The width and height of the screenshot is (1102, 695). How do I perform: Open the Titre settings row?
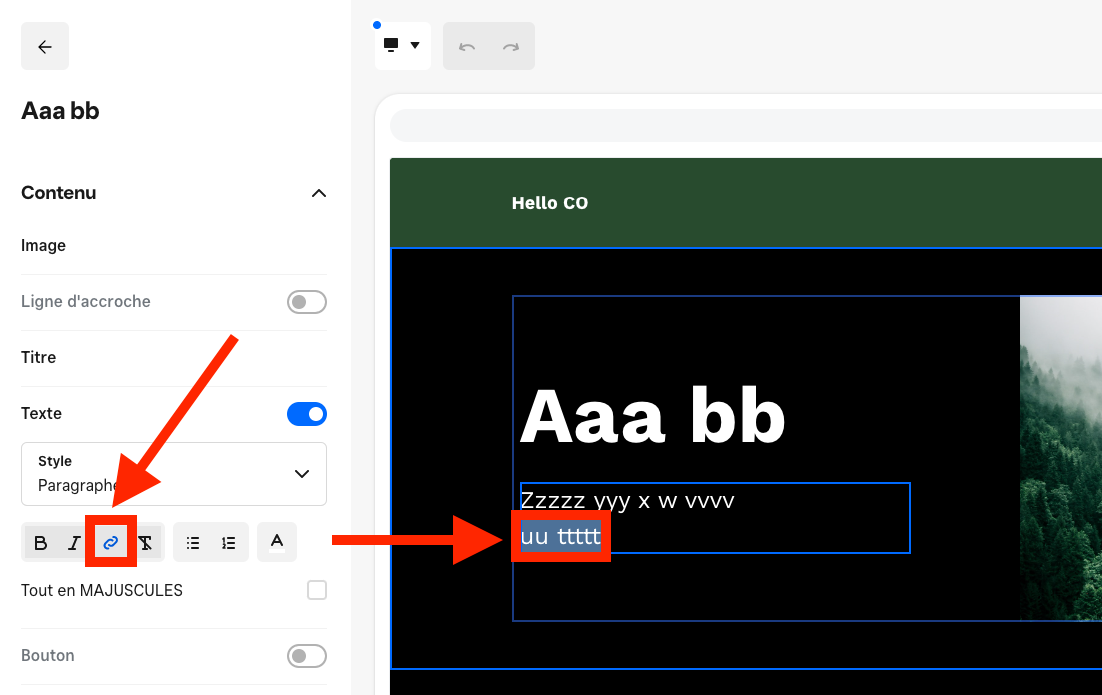(x=174, y=358)
